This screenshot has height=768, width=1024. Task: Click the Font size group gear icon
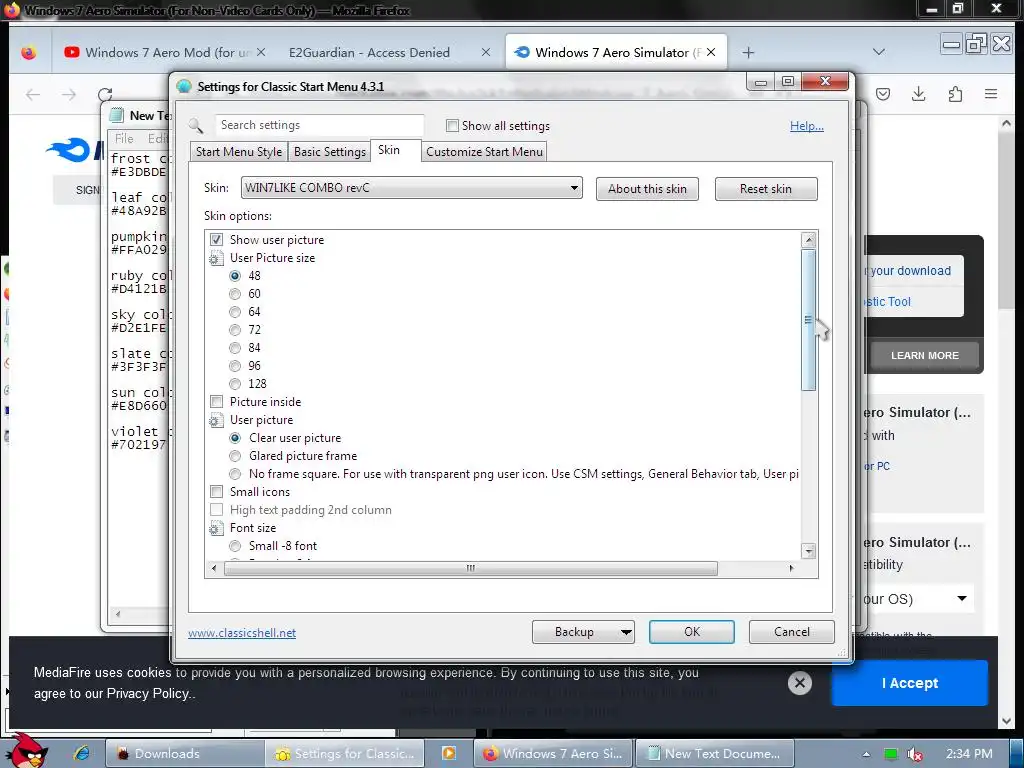pos(216,528)
